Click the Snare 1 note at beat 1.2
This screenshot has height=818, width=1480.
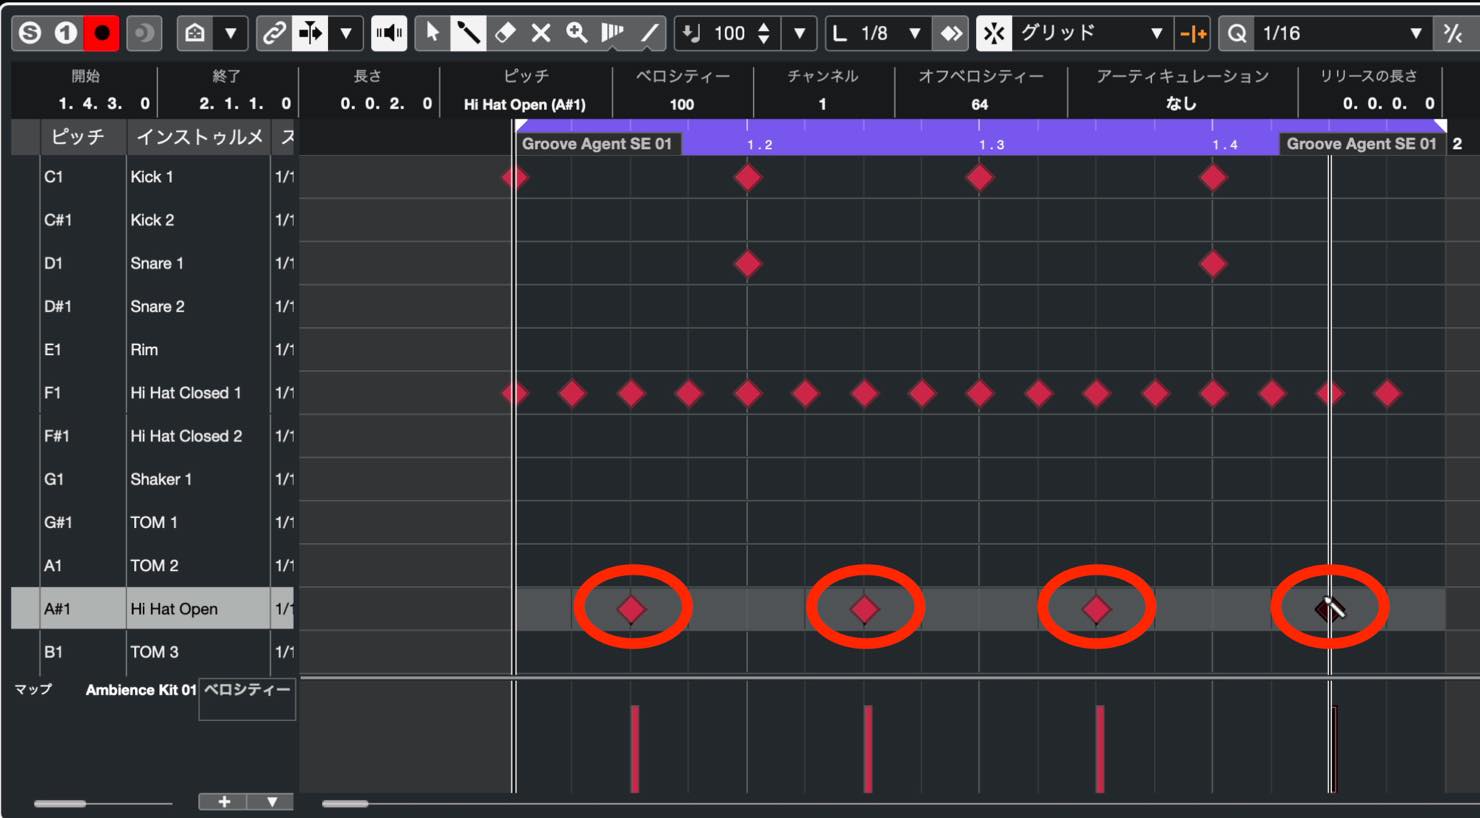tap(747, 264)
